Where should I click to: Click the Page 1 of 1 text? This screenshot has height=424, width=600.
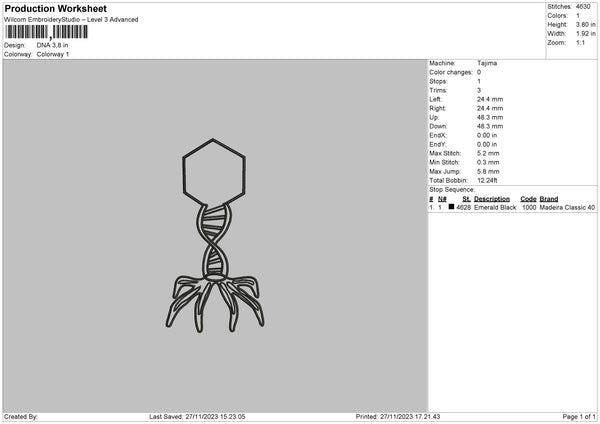[x=579, y=417]
